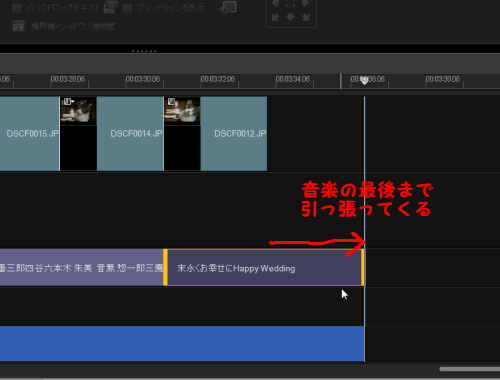Screen dimensions: 500x380
Task: Align title to bottom-left using arrow icon
Action: tap(275, 17)
